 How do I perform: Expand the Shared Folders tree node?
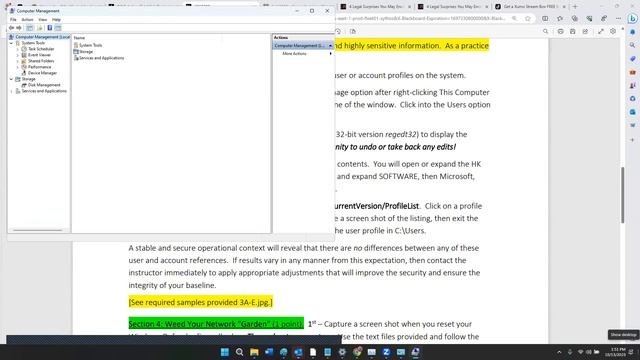(18, 61)
